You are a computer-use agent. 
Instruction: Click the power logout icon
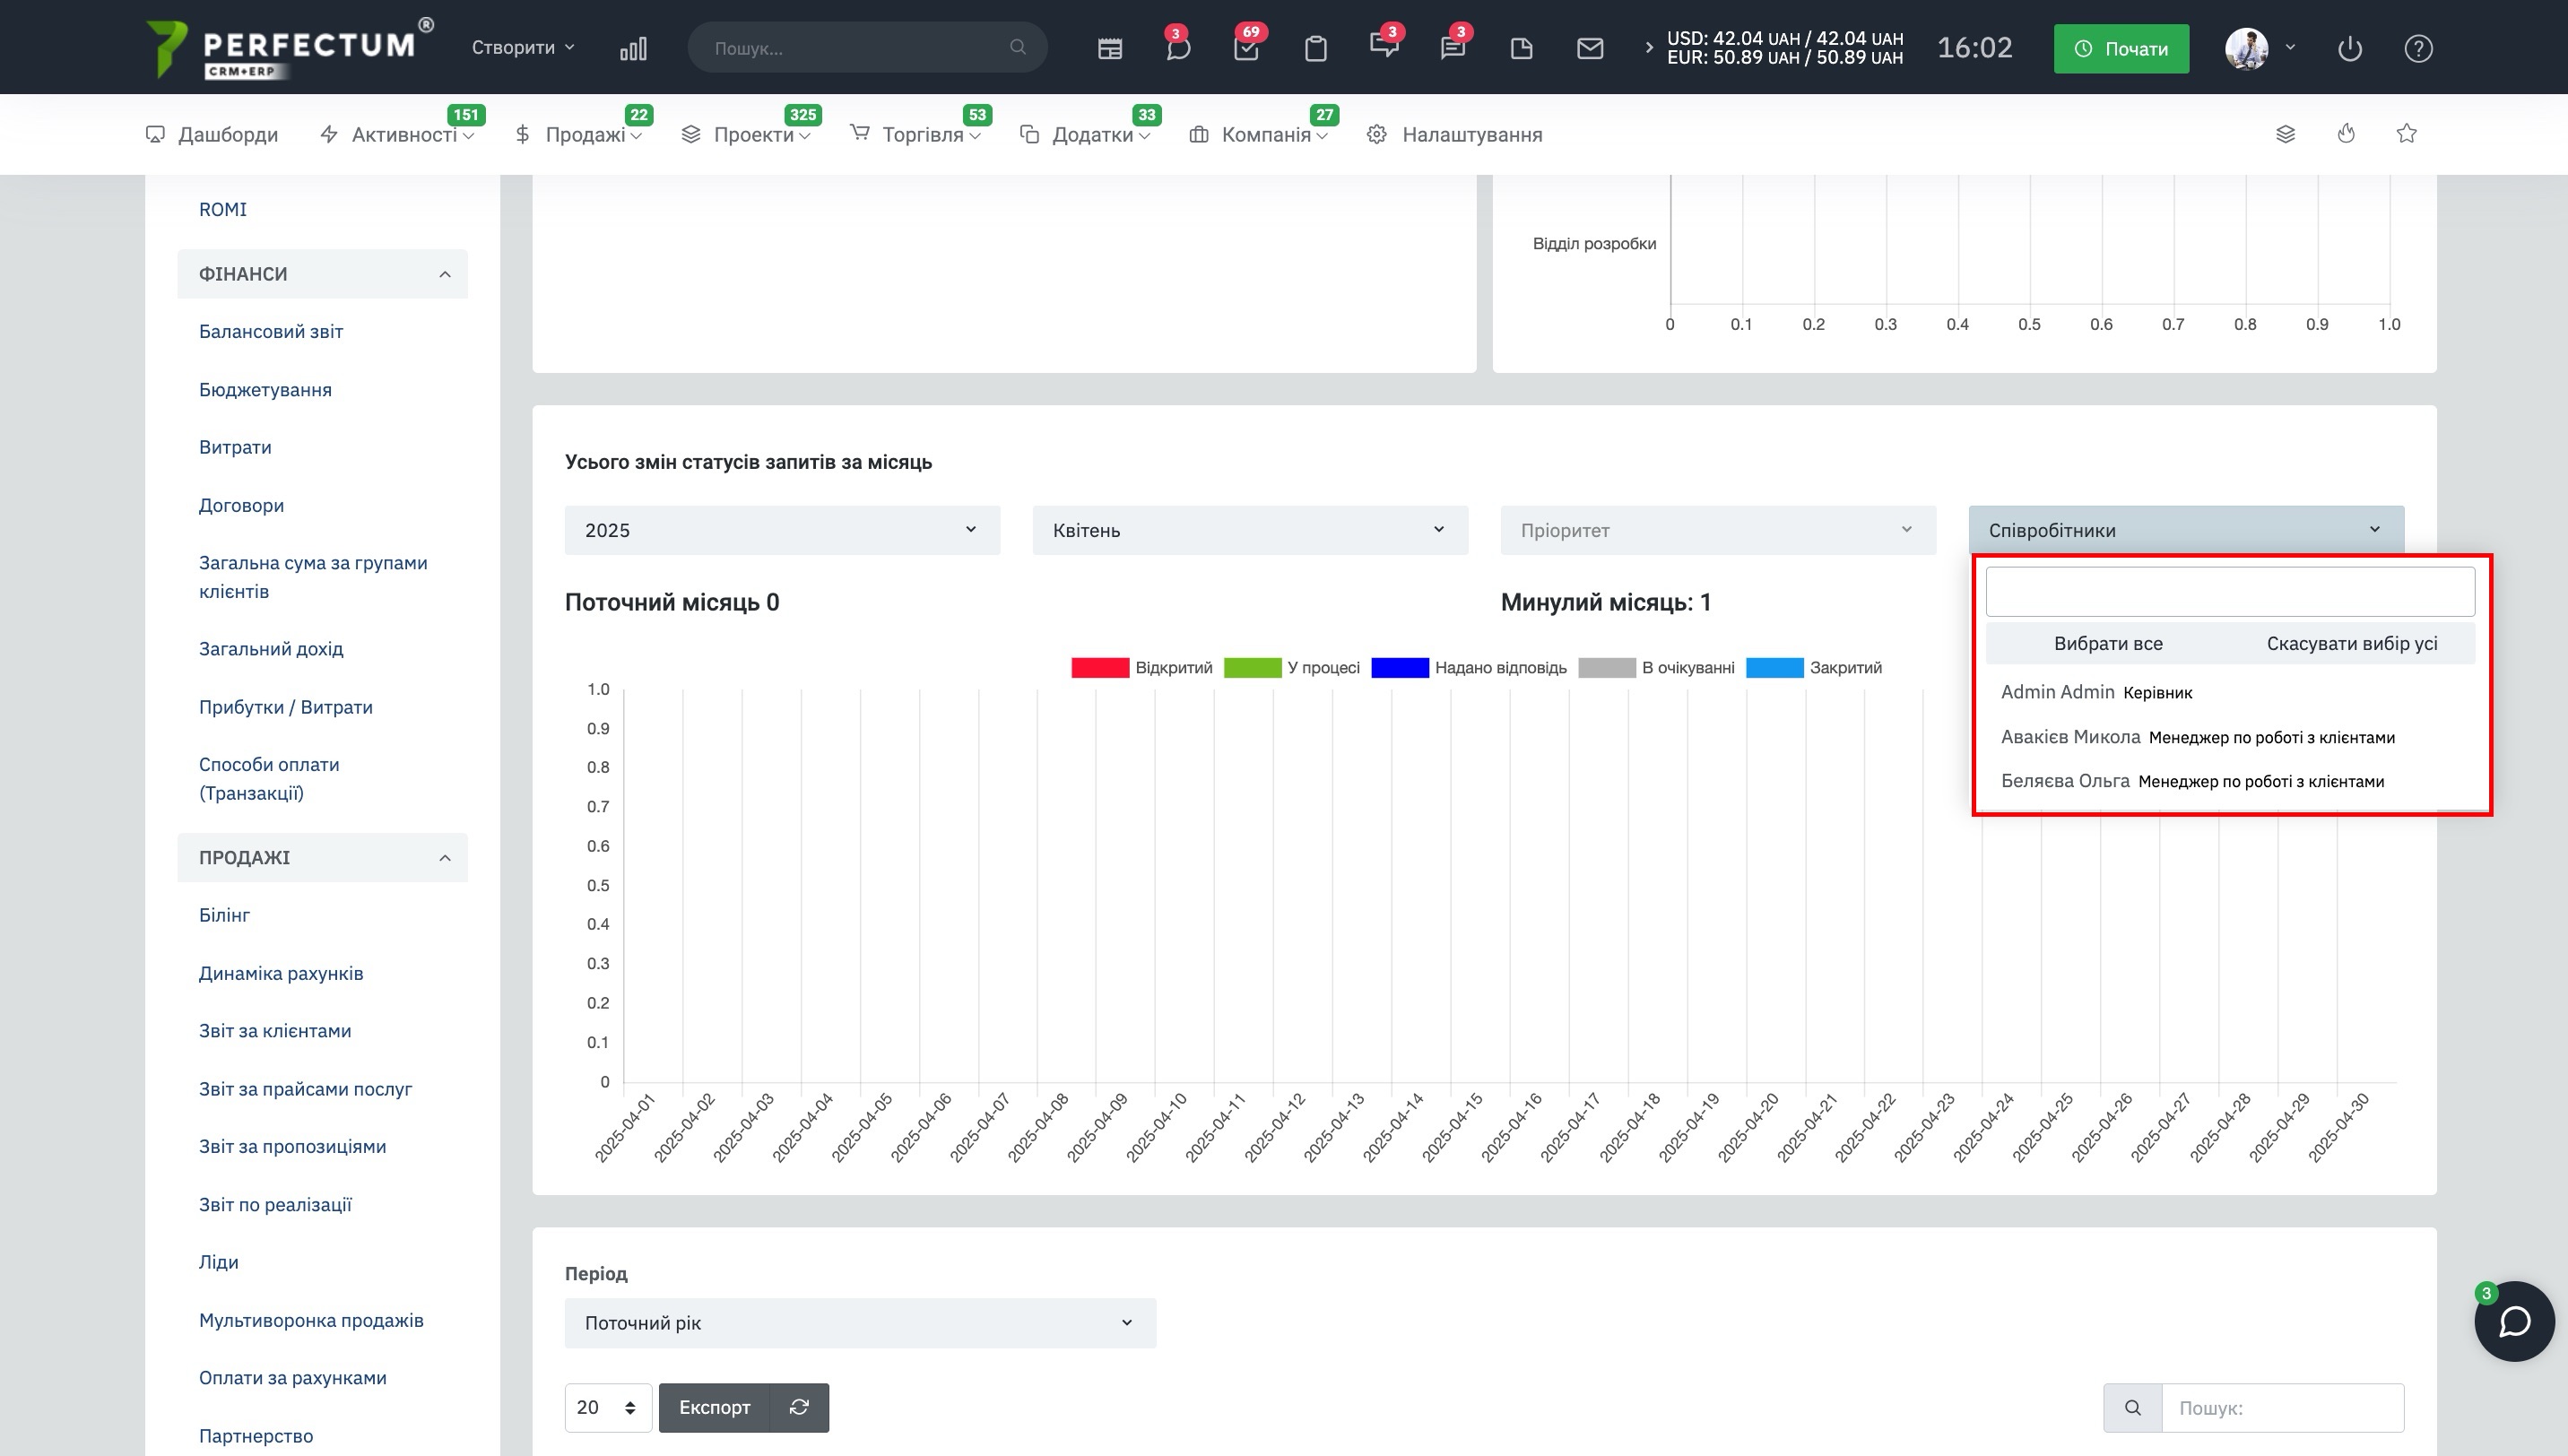tap(2350, 48)
